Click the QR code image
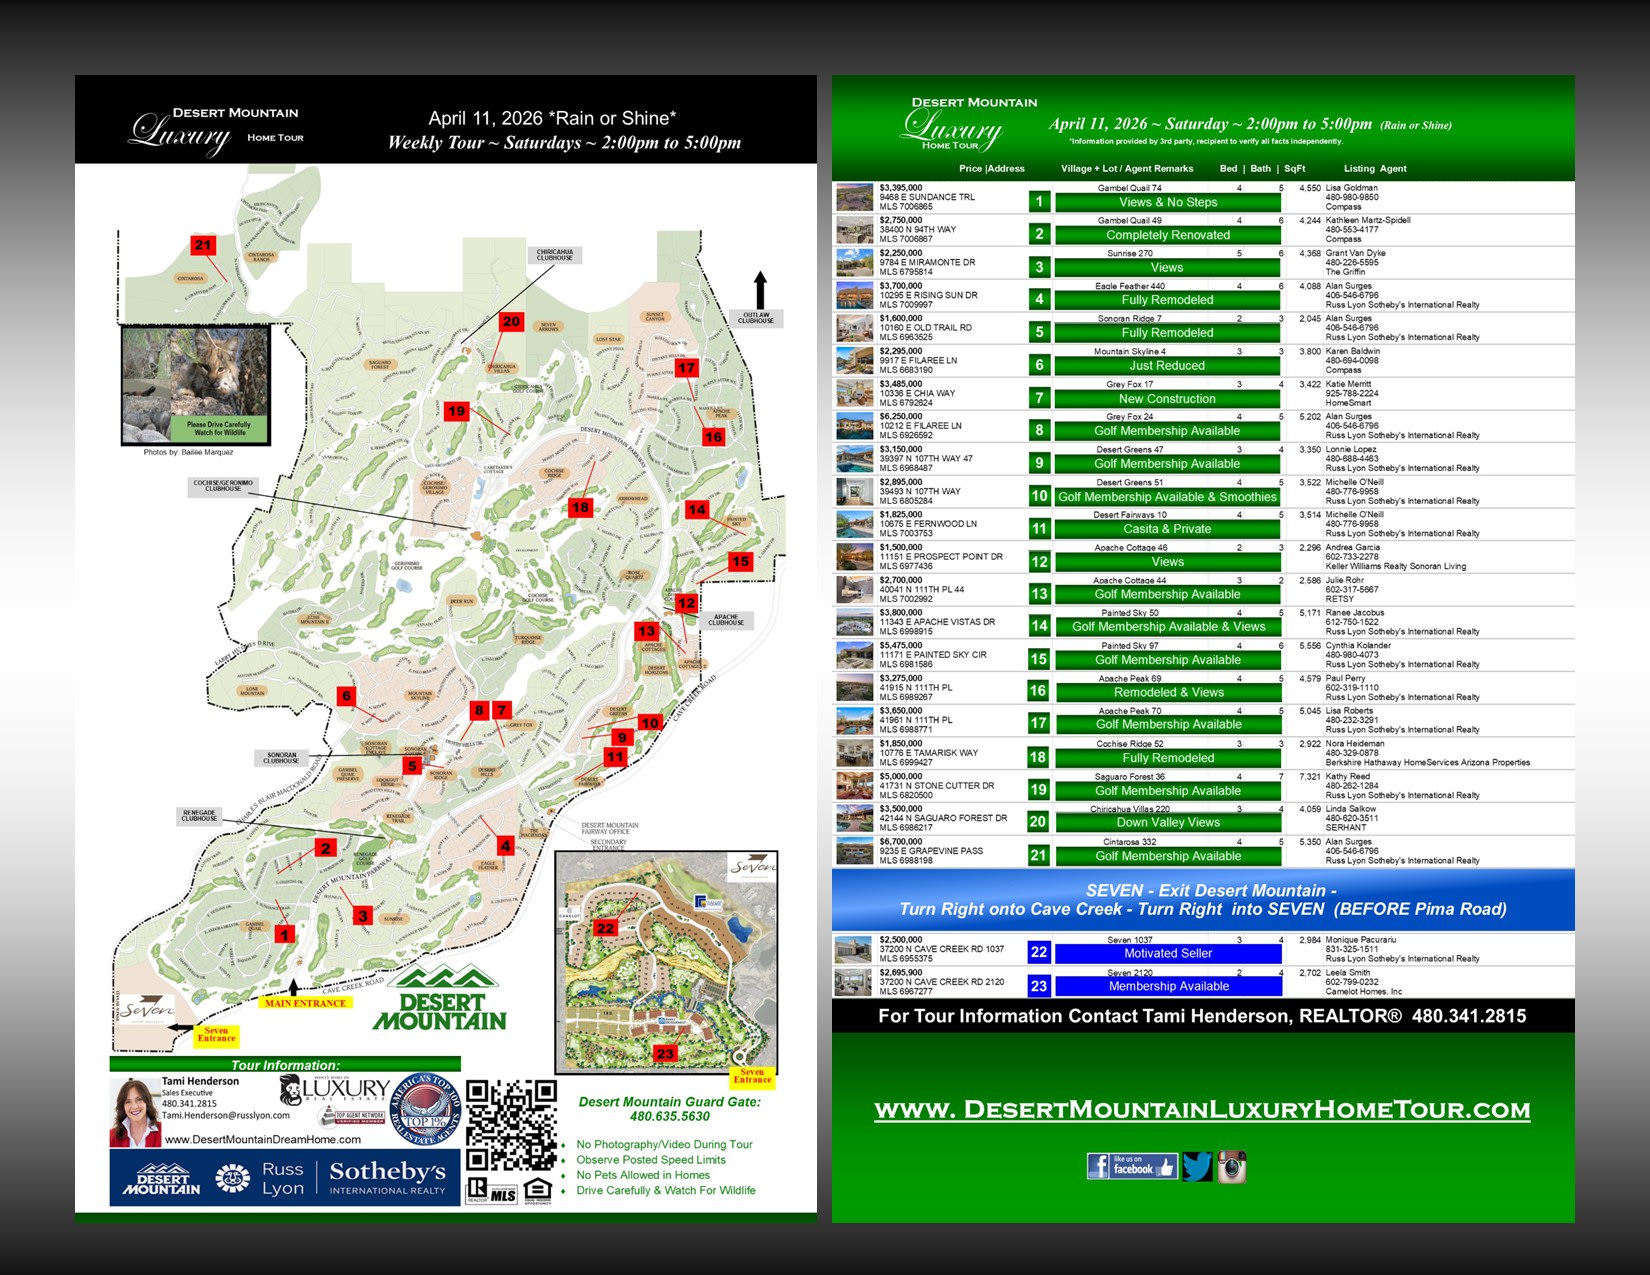The width and height of the screenshot is (1650, 1275). [510, 1124]
